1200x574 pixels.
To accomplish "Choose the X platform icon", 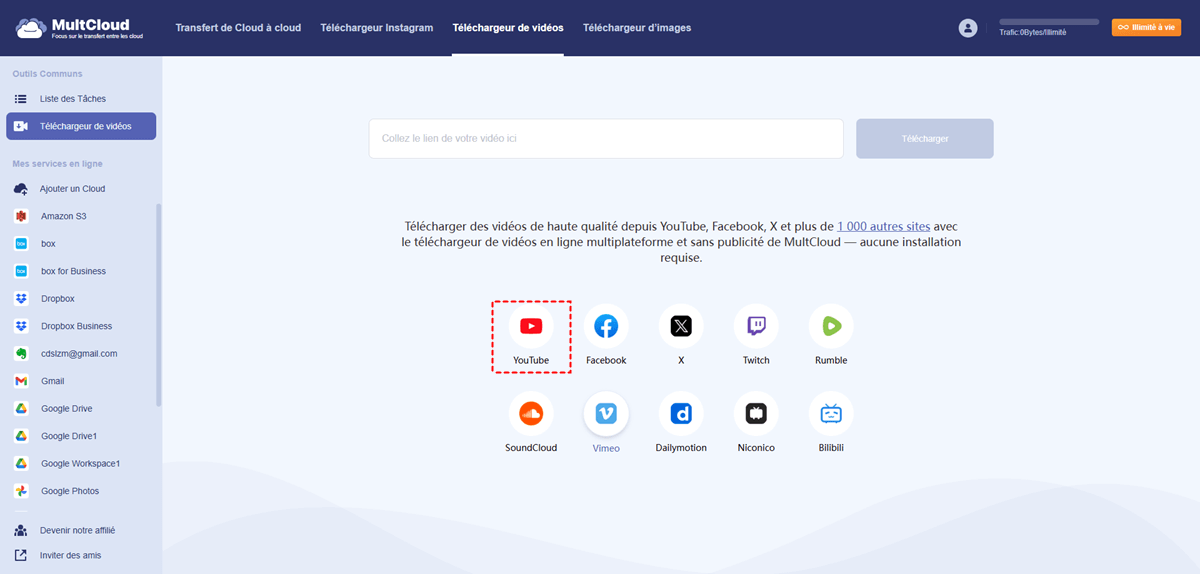I will tap(681, 326).
